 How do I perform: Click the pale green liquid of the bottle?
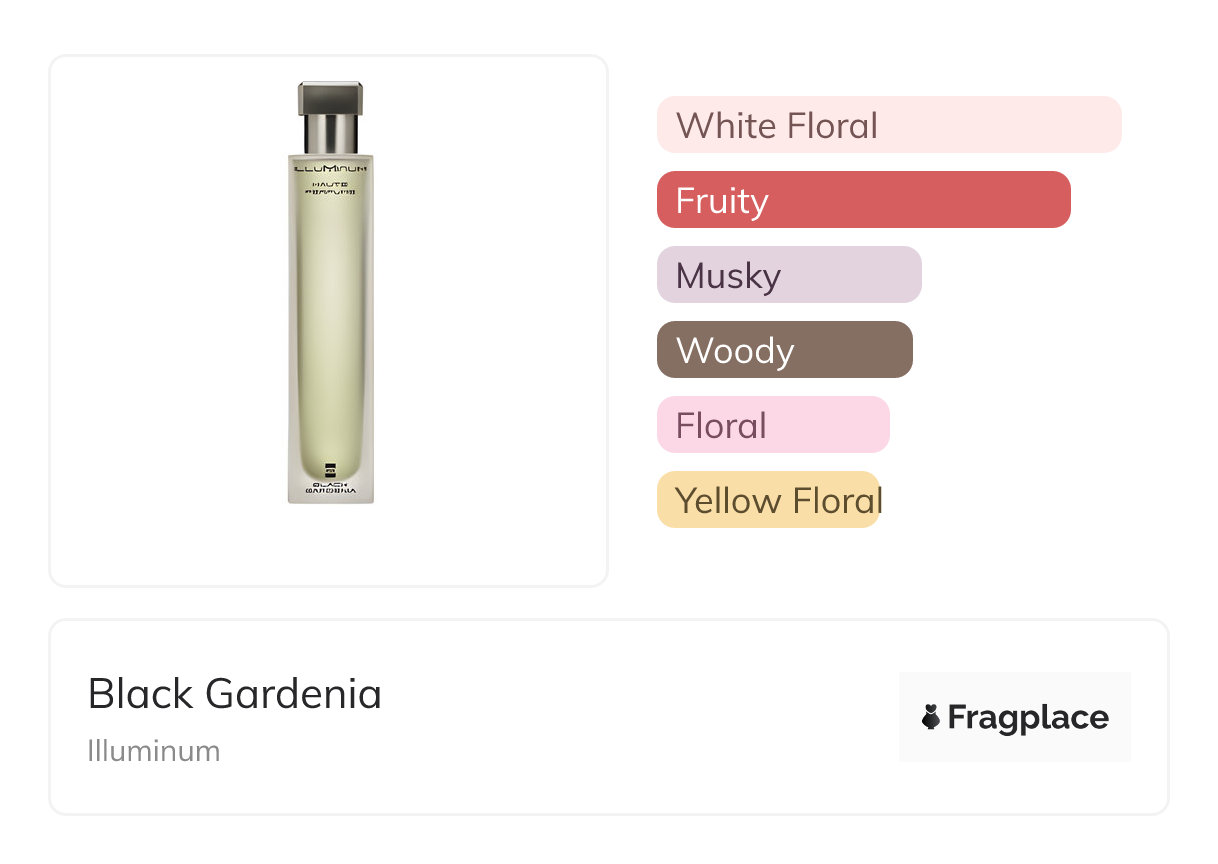tap(330, 320)
